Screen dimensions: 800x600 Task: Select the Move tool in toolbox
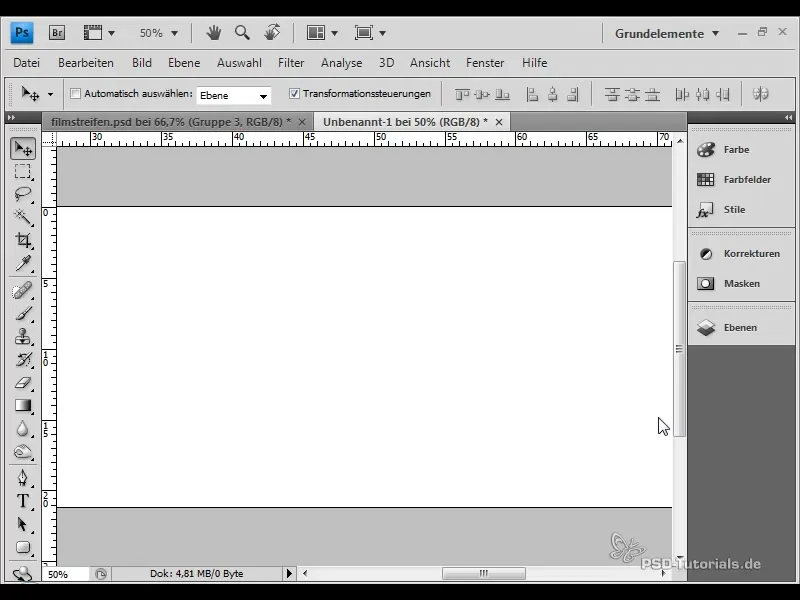coord(22,148)
